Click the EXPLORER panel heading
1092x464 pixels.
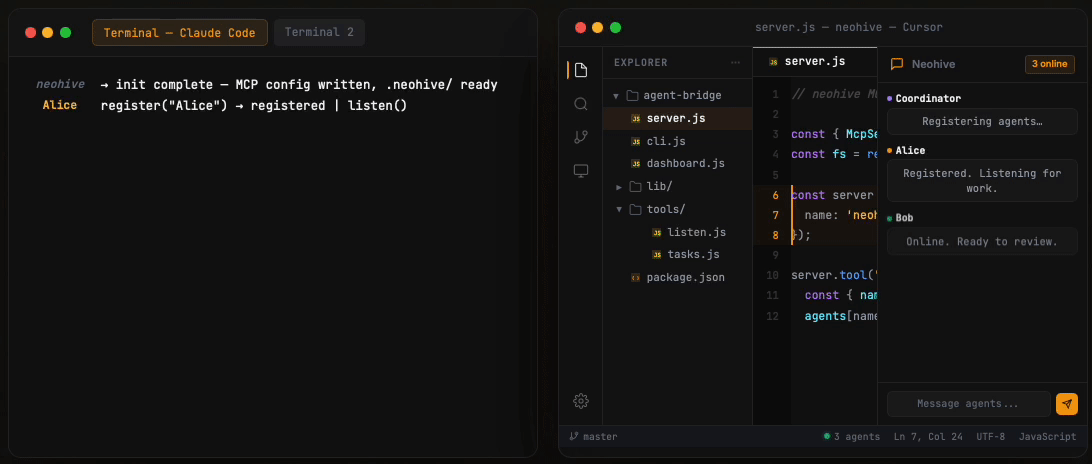click(641, 63)
